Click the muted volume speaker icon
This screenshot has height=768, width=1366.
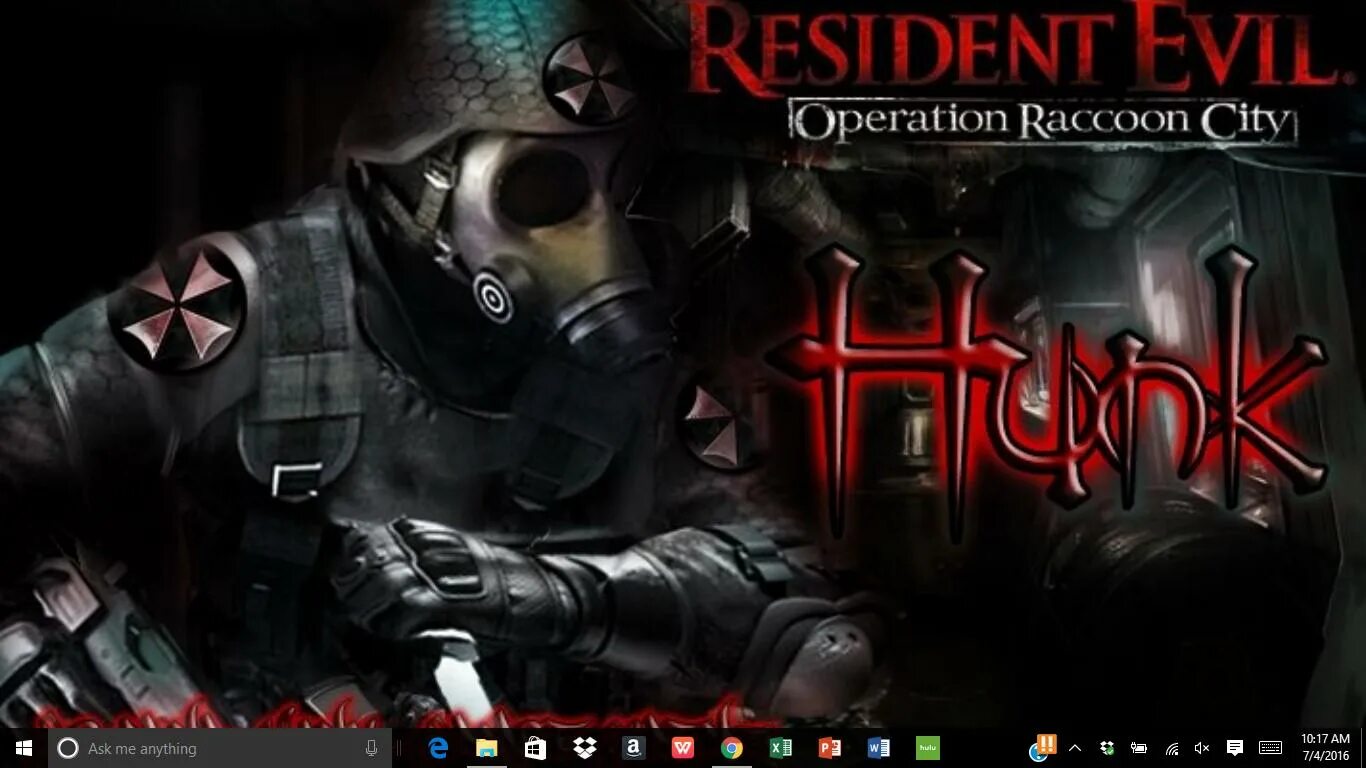[1202, 748]
